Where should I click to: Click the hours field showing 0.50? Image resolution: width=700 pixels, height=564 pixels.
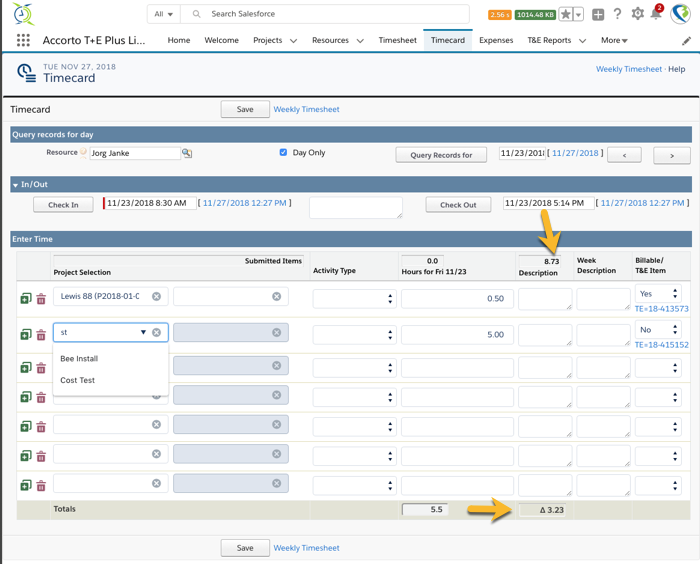457,299
